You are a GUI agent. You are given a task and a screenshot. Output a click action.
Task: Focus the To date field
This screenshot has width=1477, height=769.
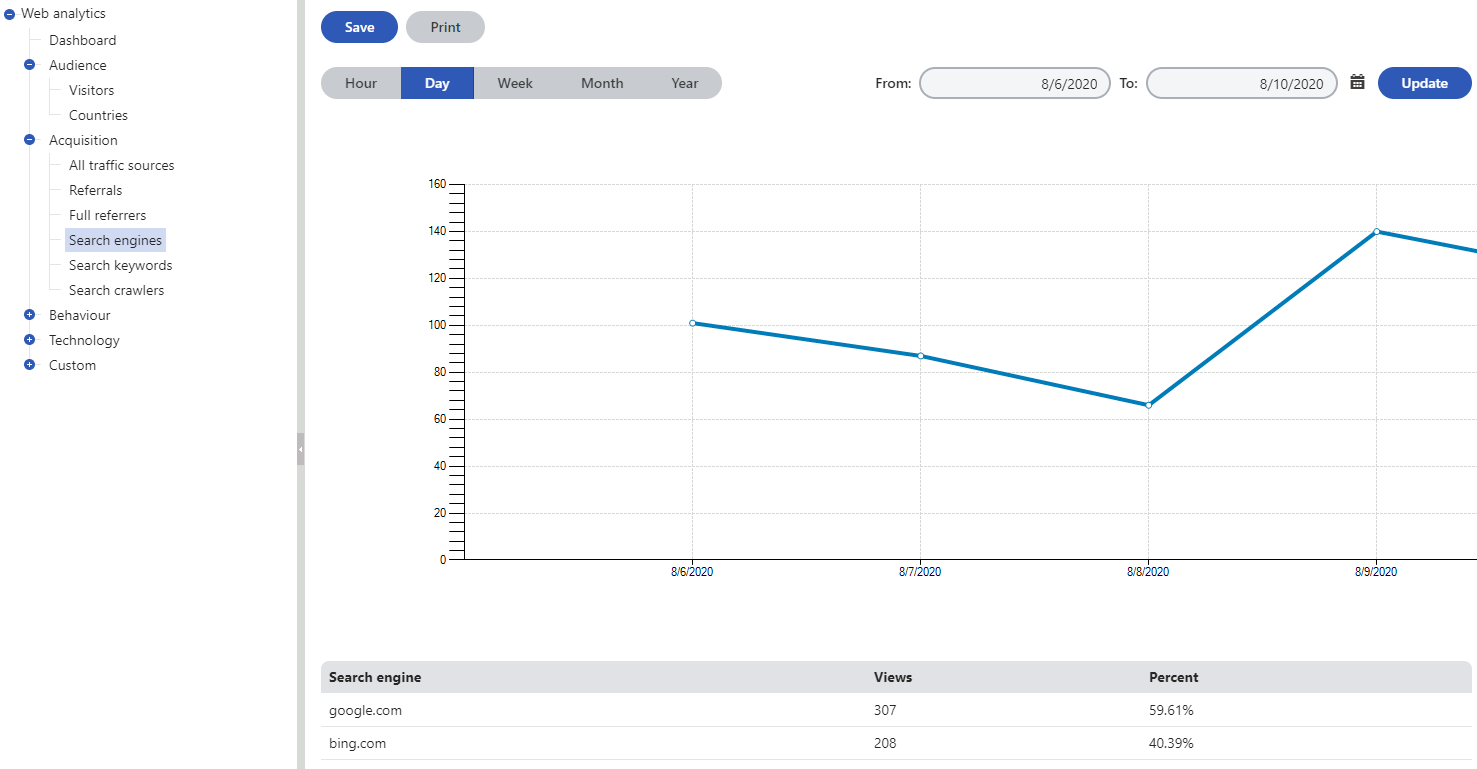1241,84
